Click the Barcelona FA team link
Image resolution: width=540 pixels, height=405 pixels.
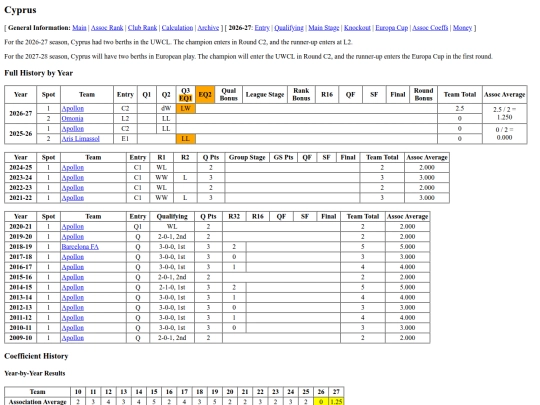80,247
